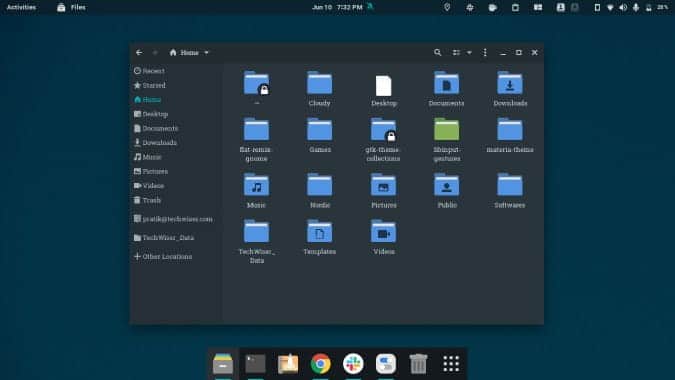
Task: Click the Home path button
Action: (x=184, y=53)
